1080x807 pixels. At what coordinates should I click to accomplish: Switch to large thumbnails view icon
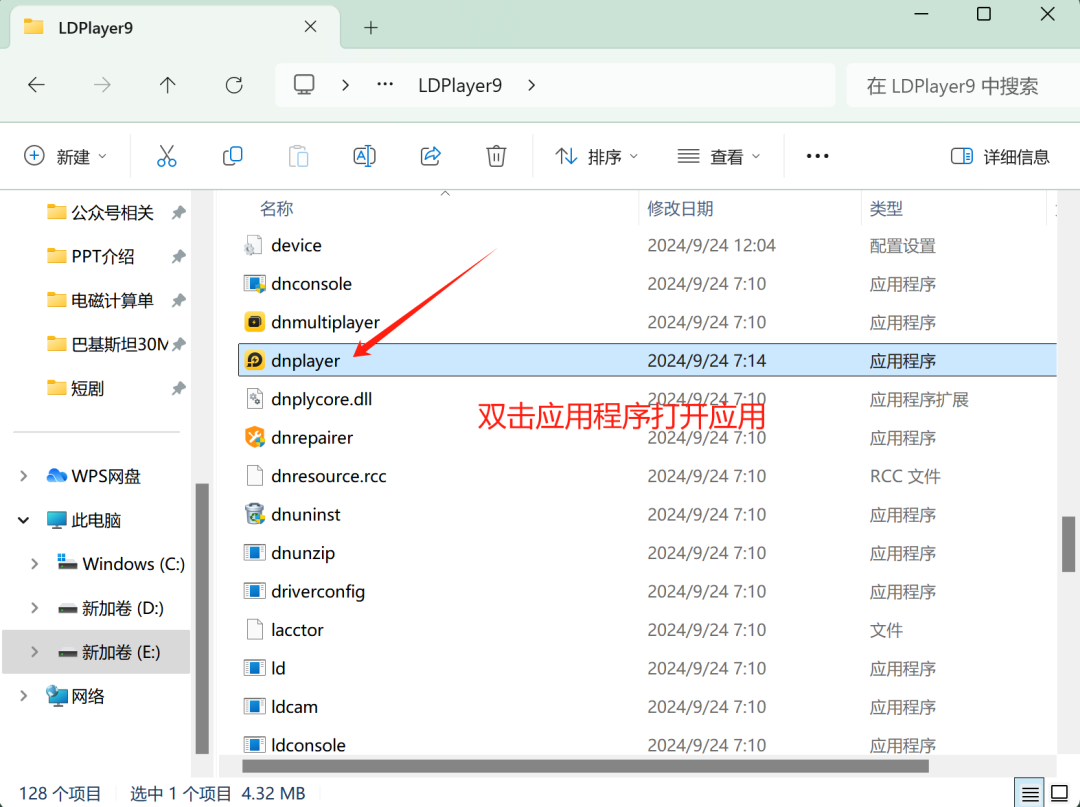pyautogui.click(x=1060, y=793)
